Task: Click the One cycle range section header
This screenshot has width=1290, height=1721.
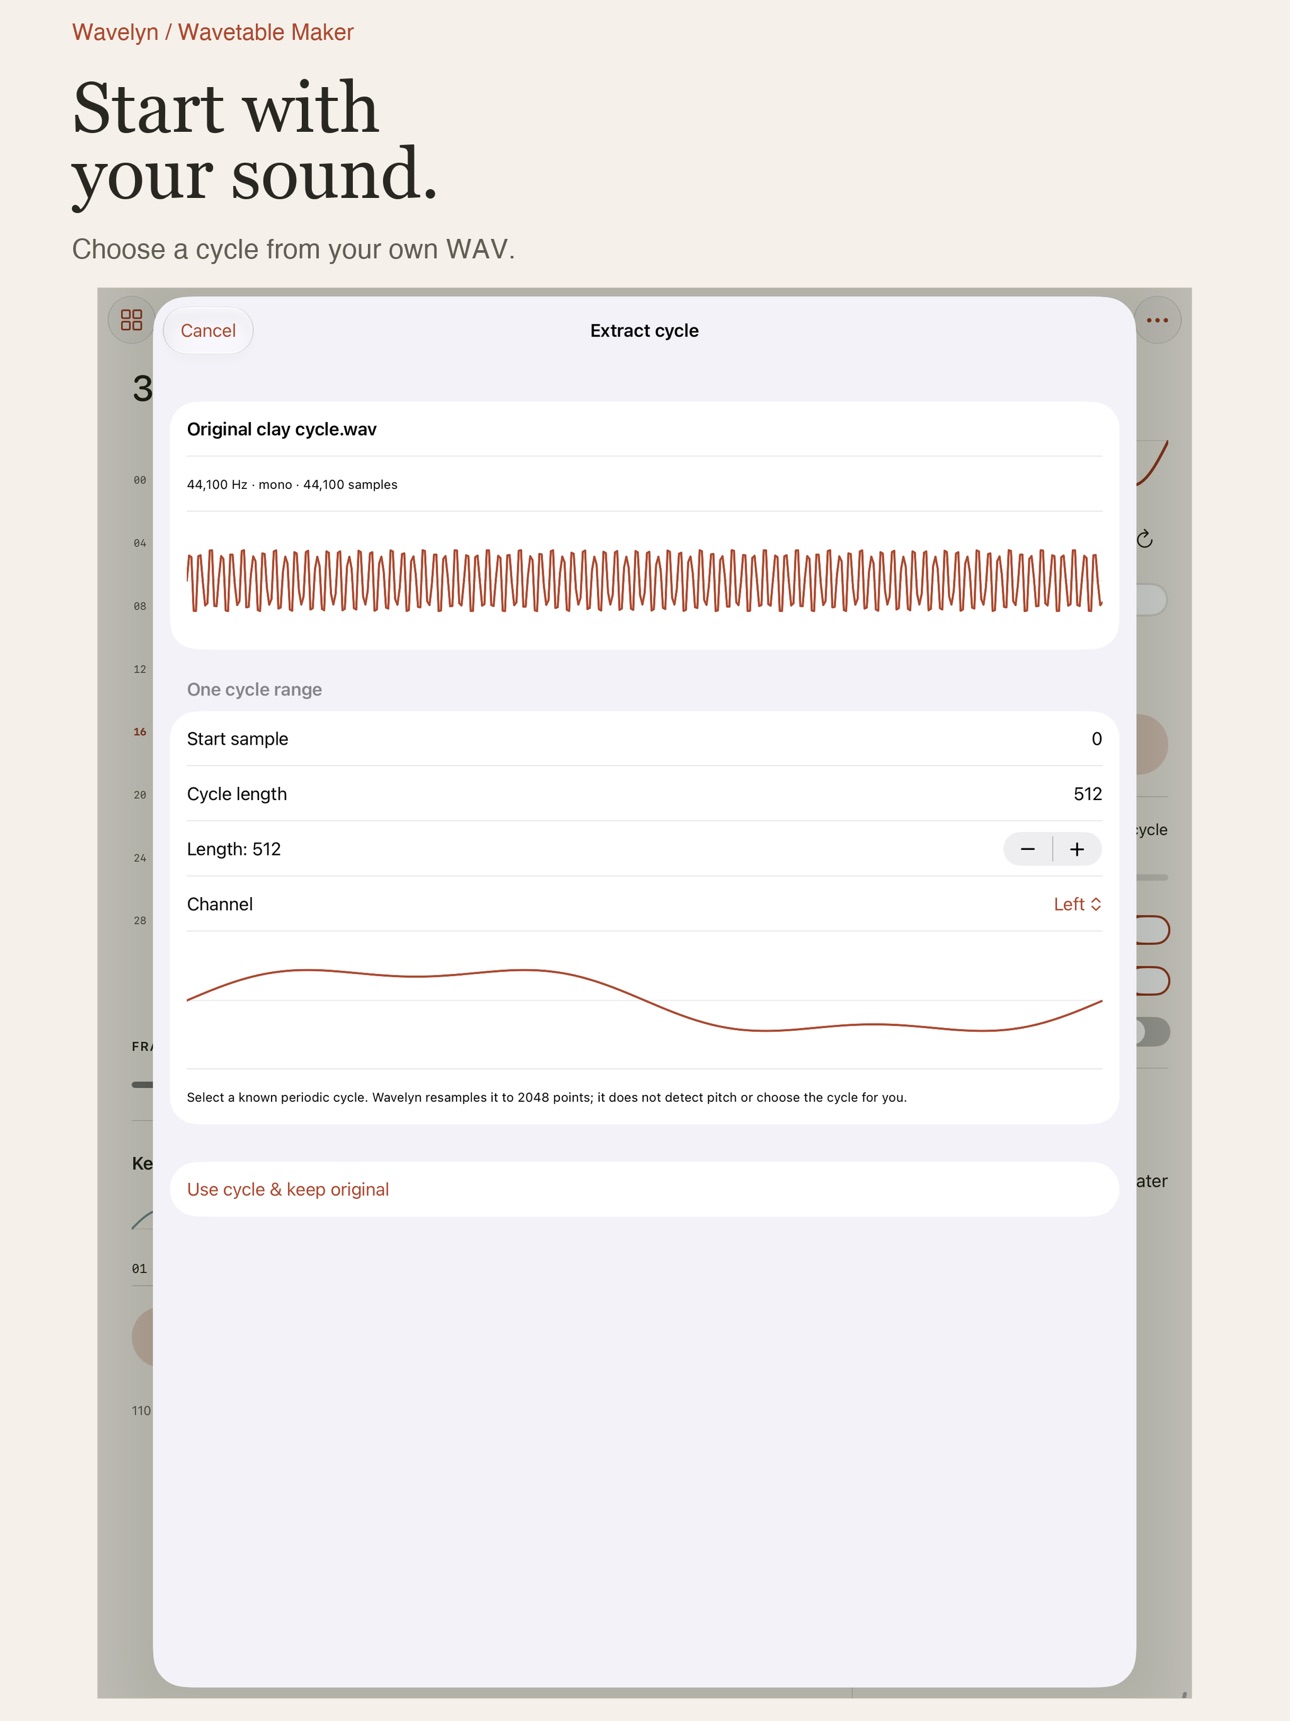Action: (x=254, y=689)
